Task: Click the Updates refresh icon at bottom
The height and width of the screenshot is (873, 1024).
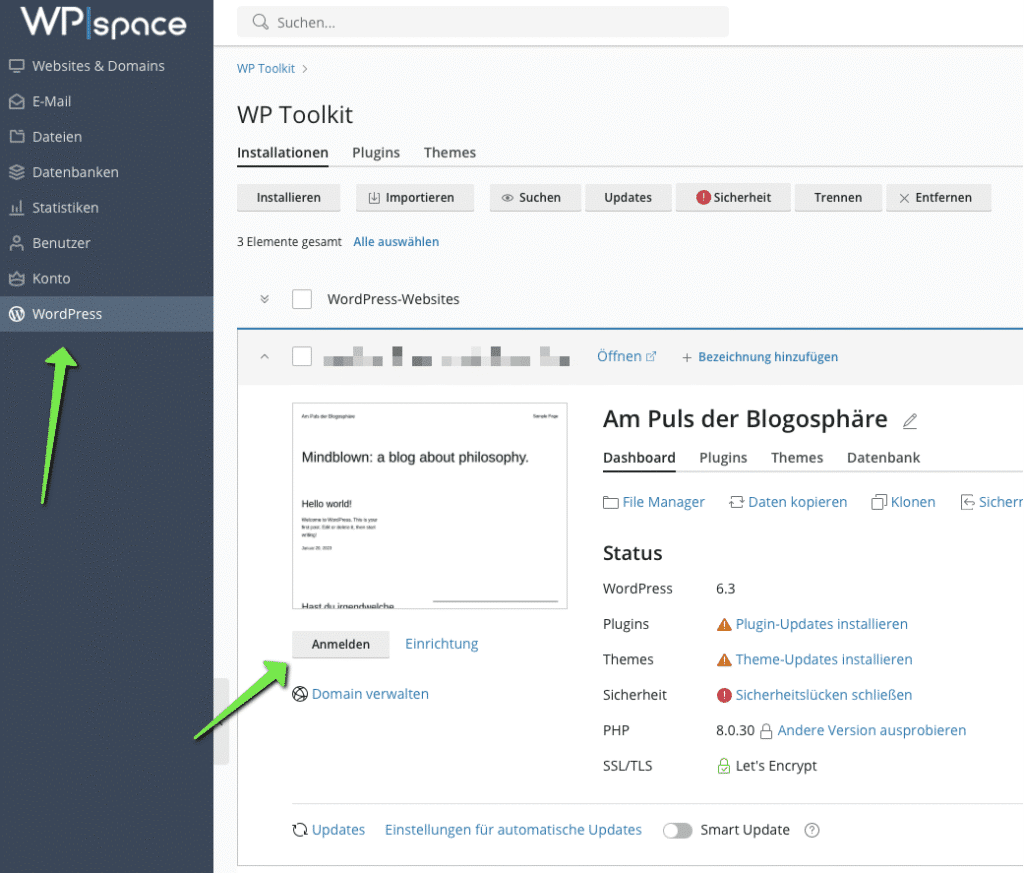Action: coord(300,830)
